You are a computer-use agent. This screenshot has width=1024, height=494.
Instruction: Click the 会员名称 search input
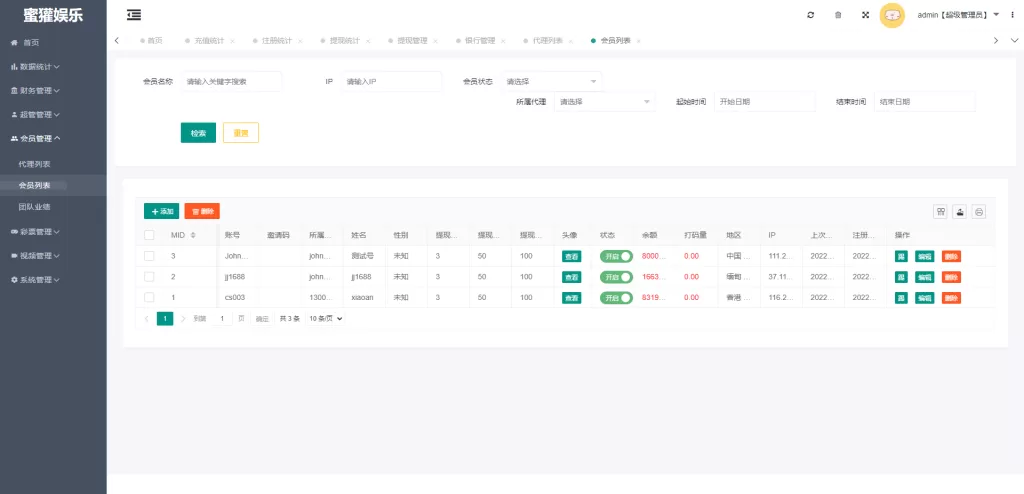[x=232, y=82]
